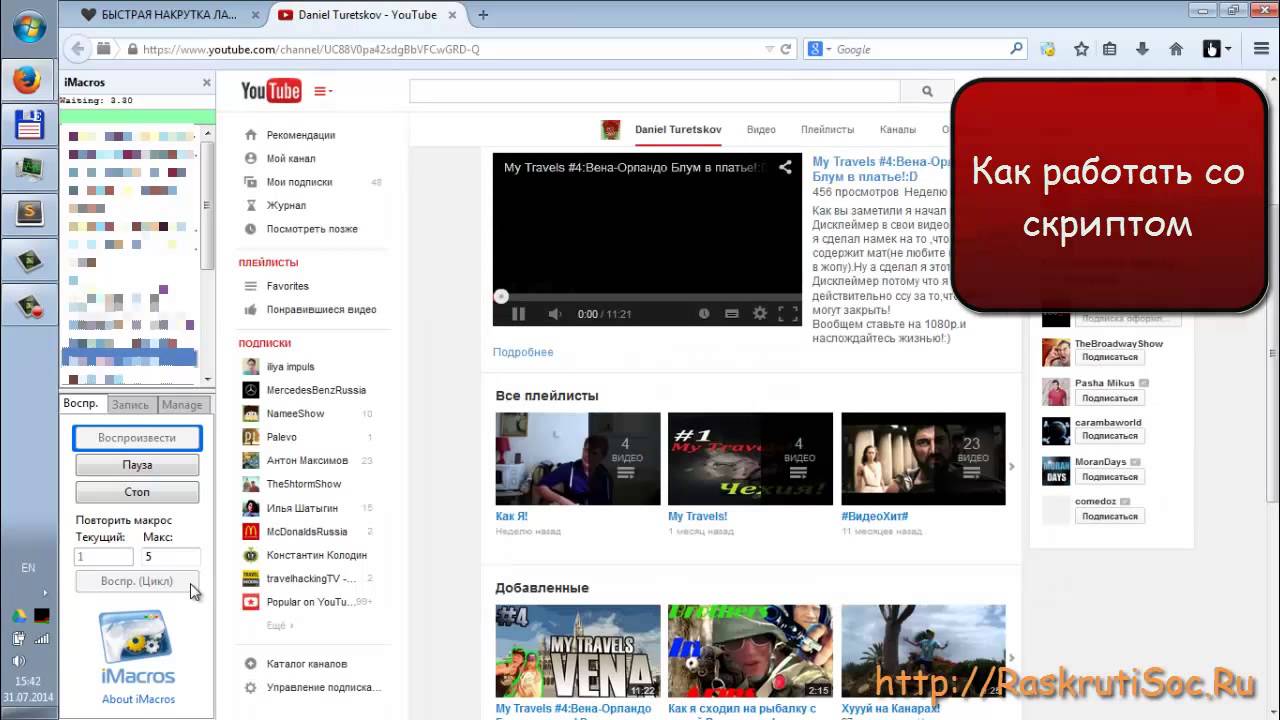The image size is (1280, 720).
Task: Open About iMacros link
Action: coord(138,699)
